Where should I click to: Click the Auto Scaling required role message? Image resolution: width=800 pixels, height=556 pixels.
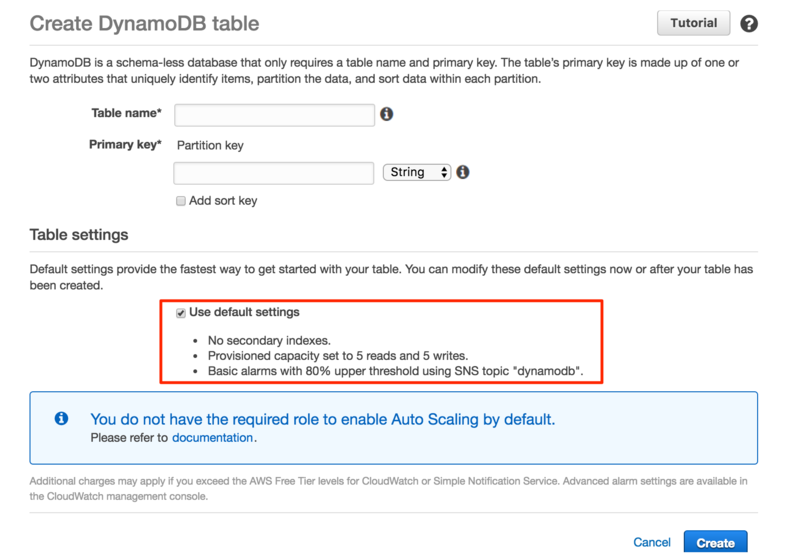click(322, 419)
